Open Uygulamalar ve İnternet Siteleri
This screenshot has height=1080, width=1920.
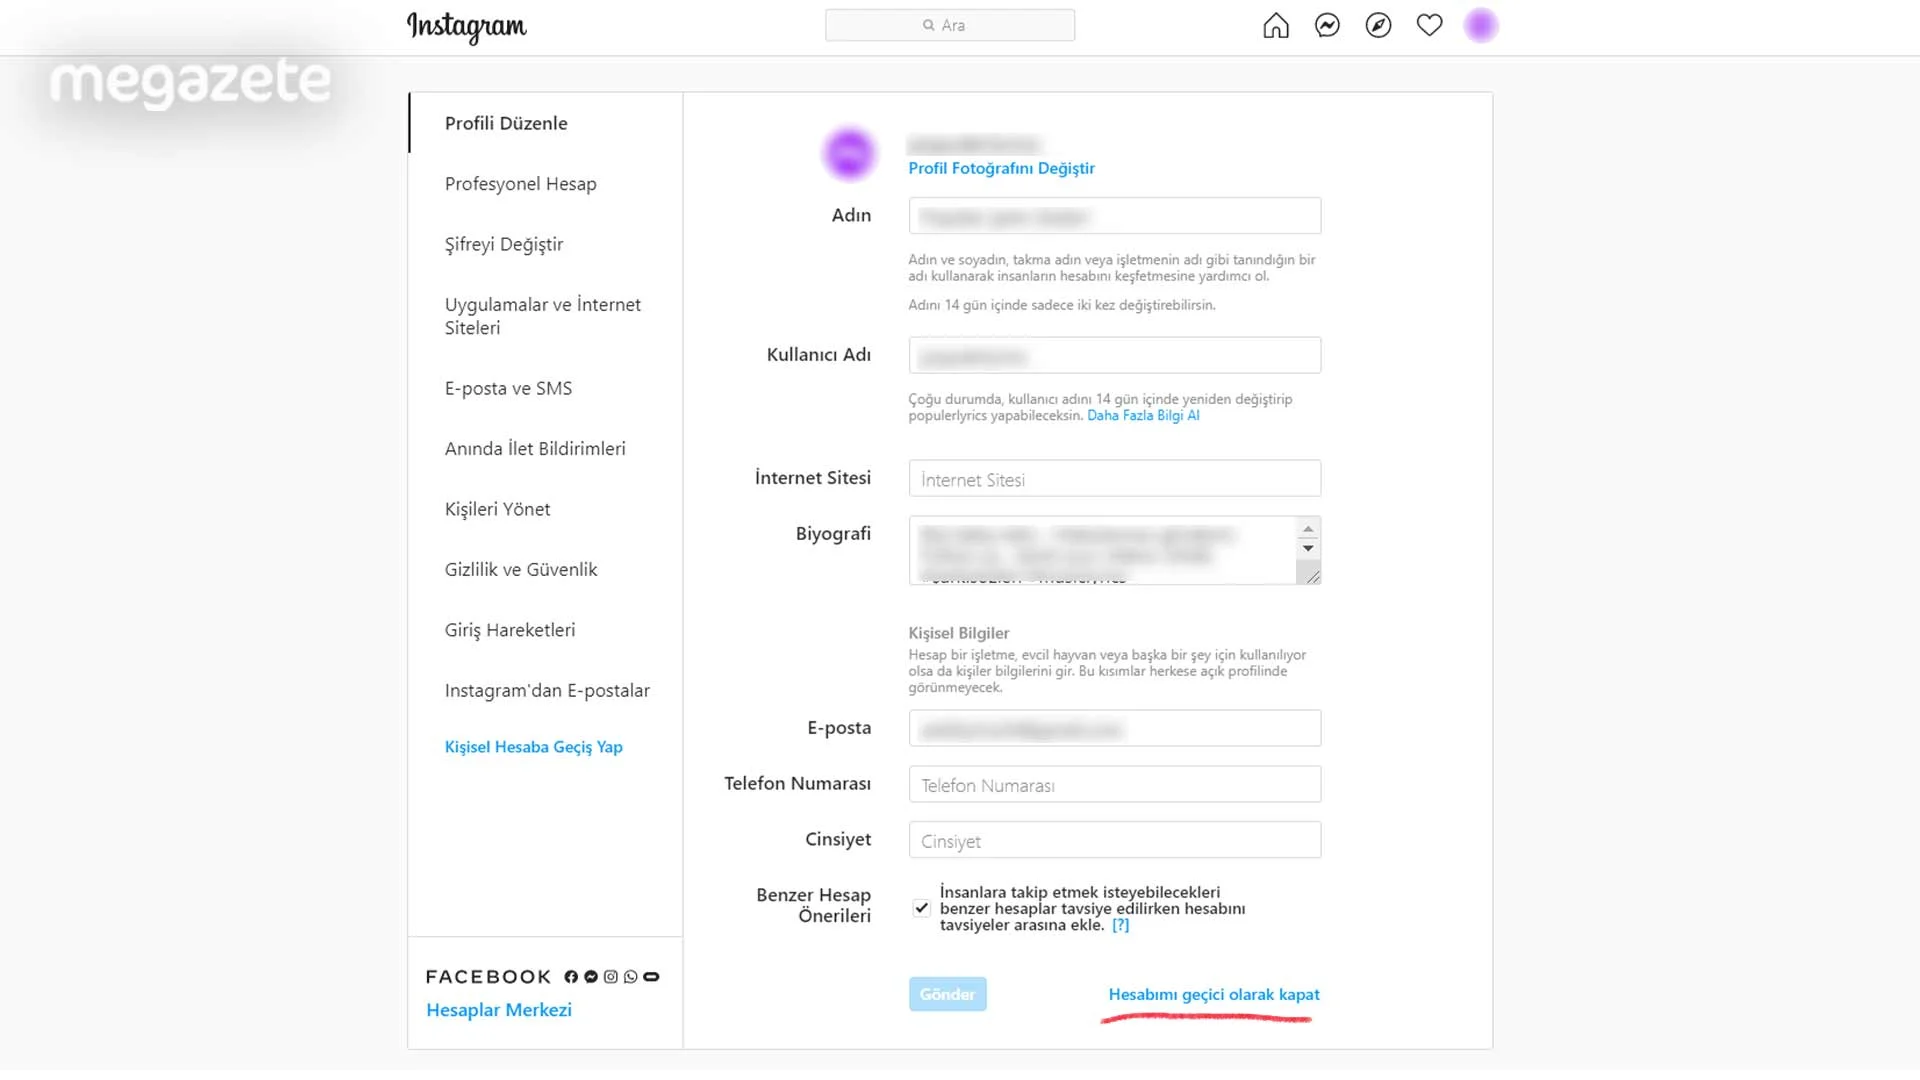(x=543, y=316)
